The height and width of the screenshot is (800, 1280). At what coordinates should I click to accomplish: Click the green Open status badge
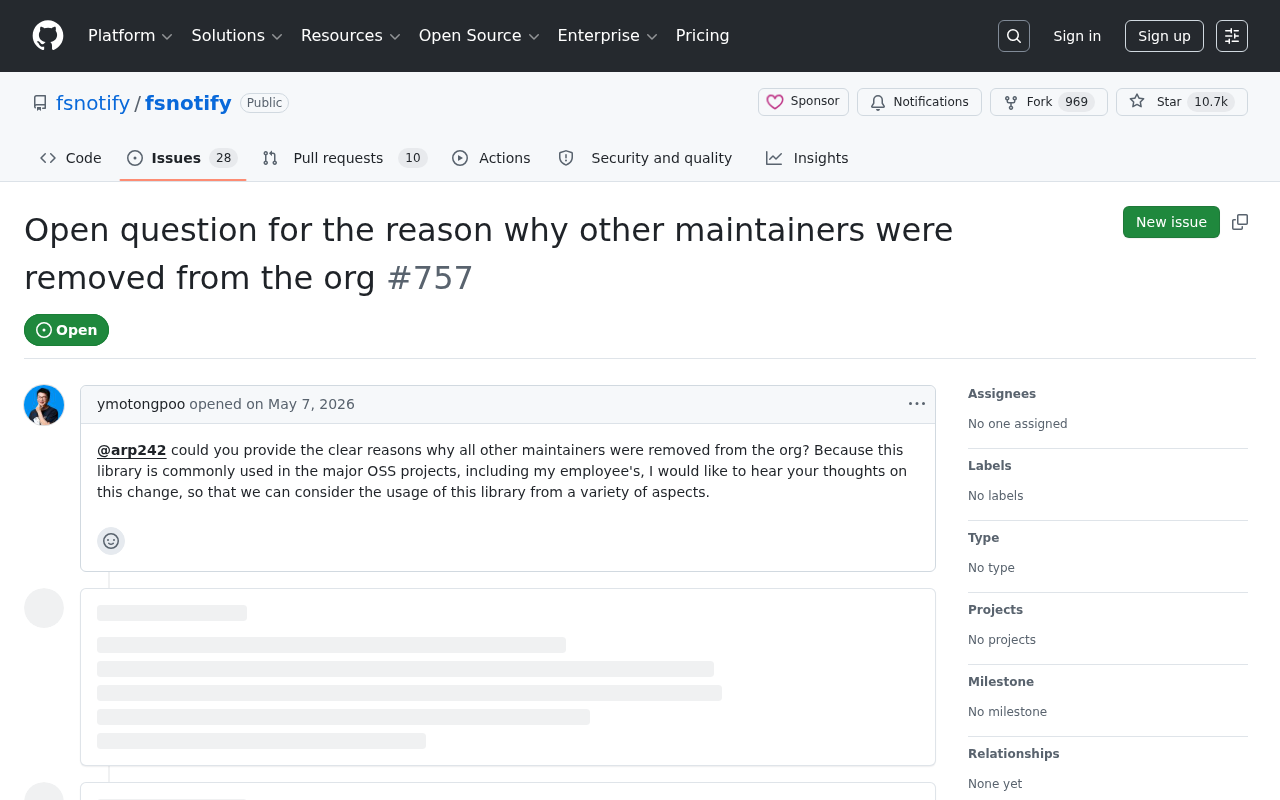coord(66,330)
